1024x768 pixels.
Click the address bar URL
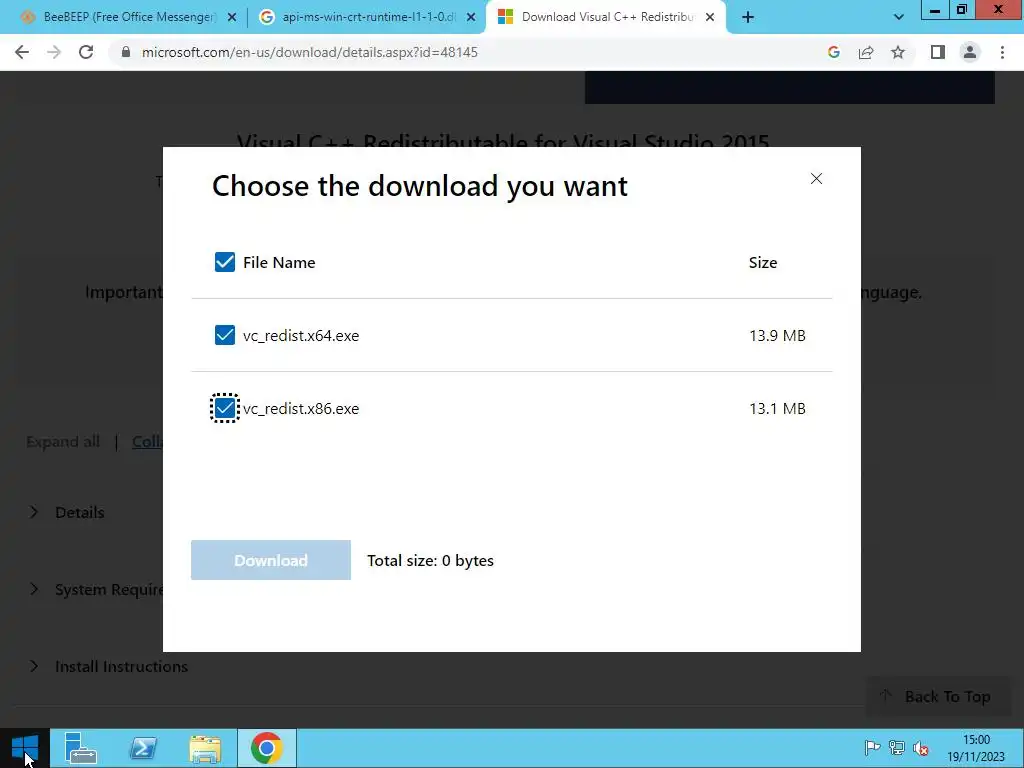click(x=310, y=52)
